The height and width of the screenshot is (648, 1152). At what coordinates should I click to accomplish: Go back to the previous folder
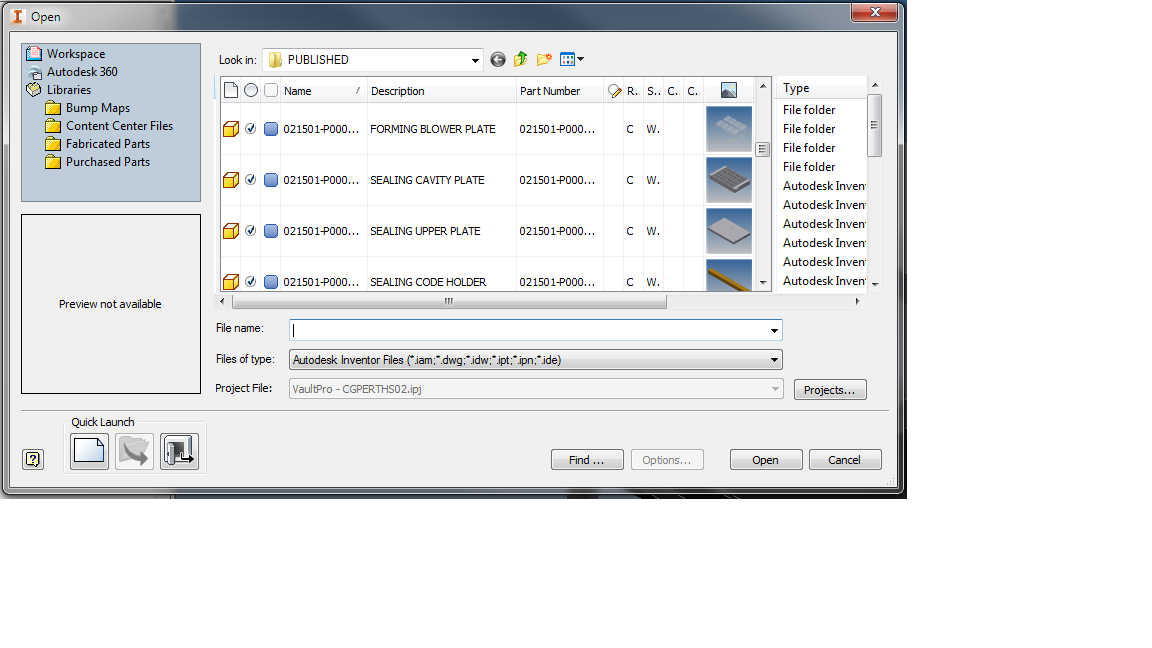[x=497, y=60]
